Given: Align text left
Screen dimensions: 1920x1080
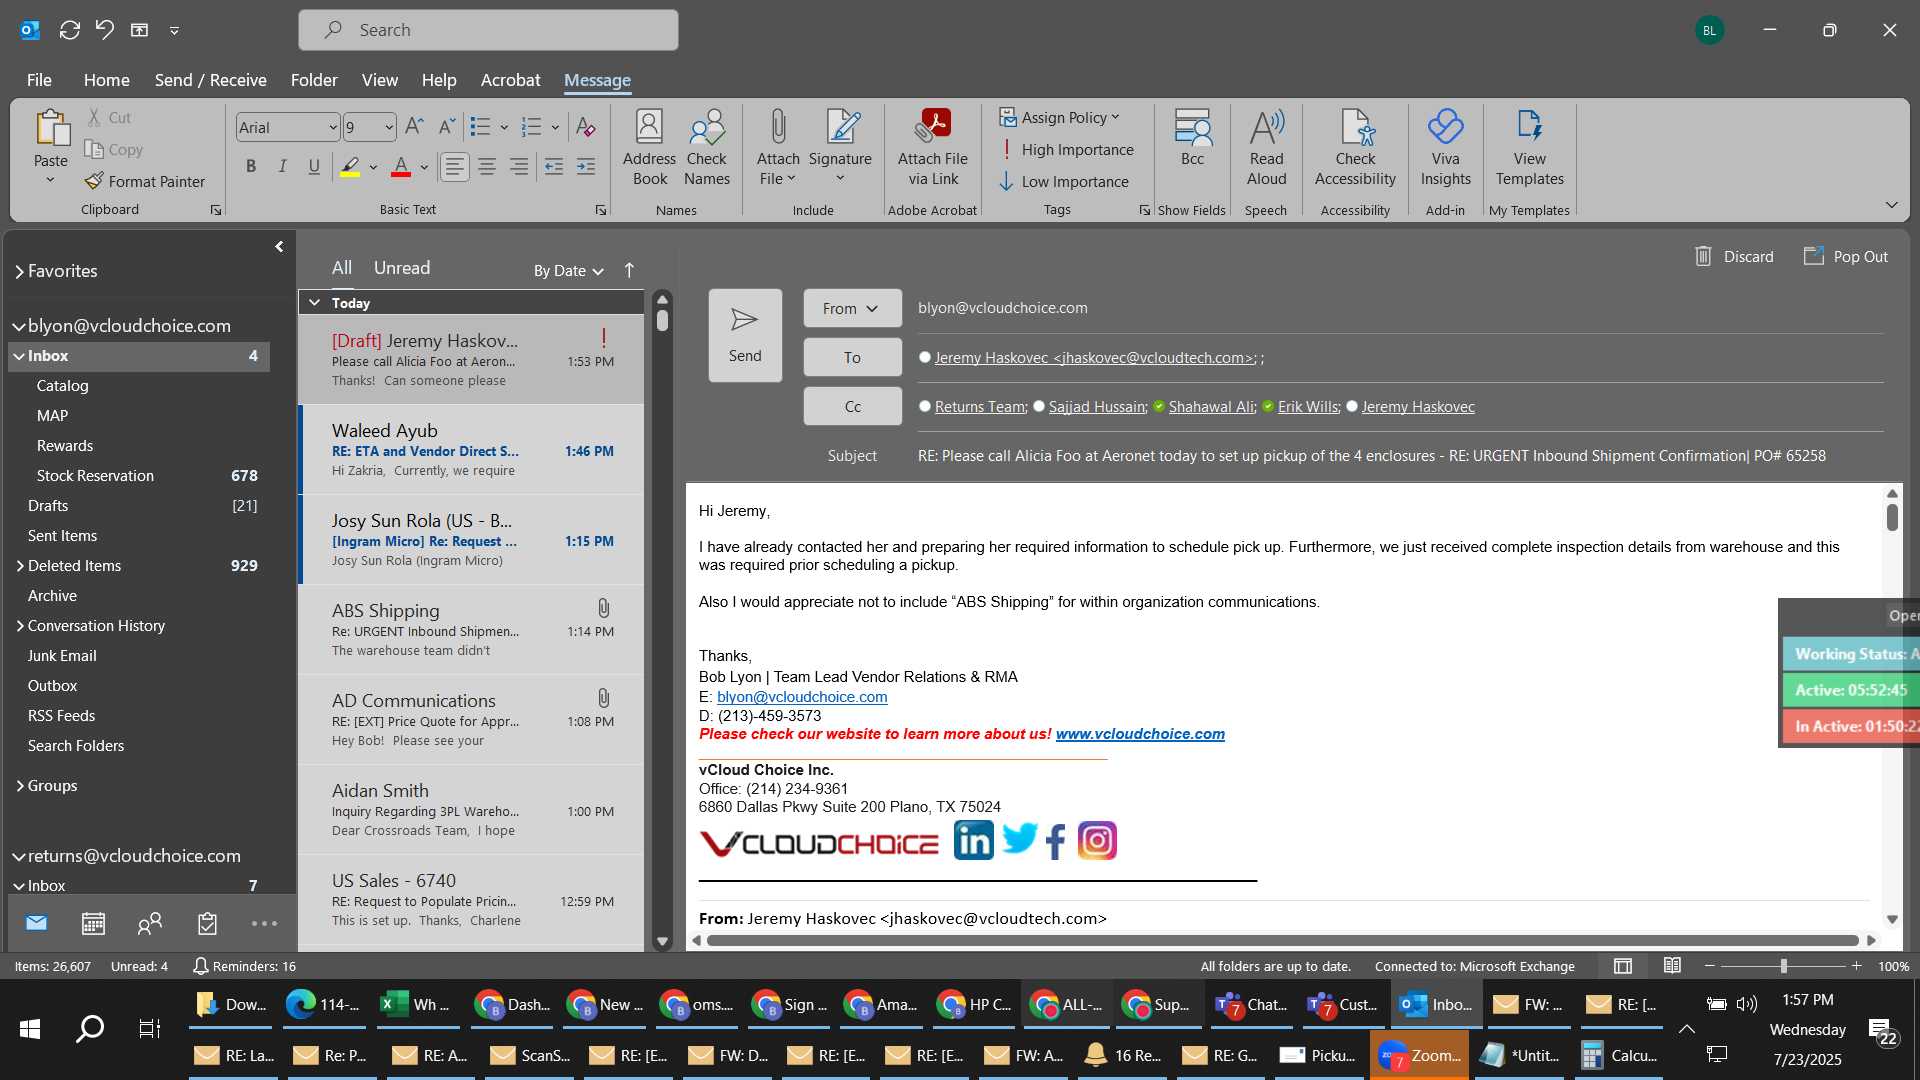Looking at the screenshot, I should coord(455,166).
